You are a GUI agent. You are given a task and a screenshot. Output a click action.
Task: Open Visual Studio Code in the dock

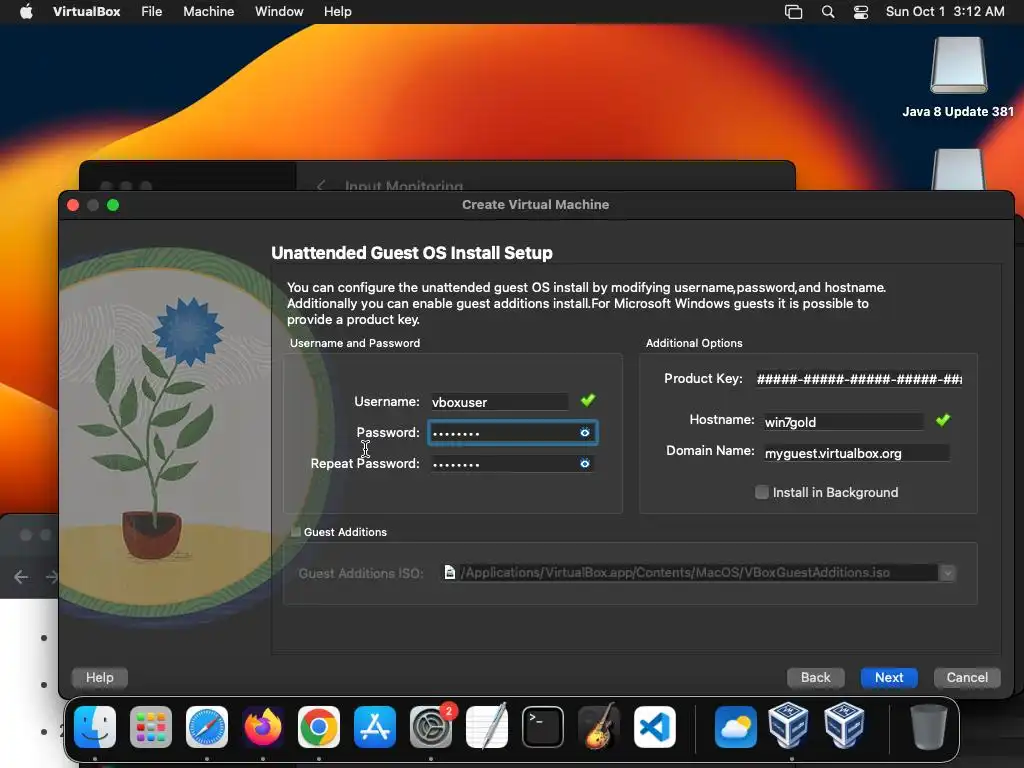(654, 727)
